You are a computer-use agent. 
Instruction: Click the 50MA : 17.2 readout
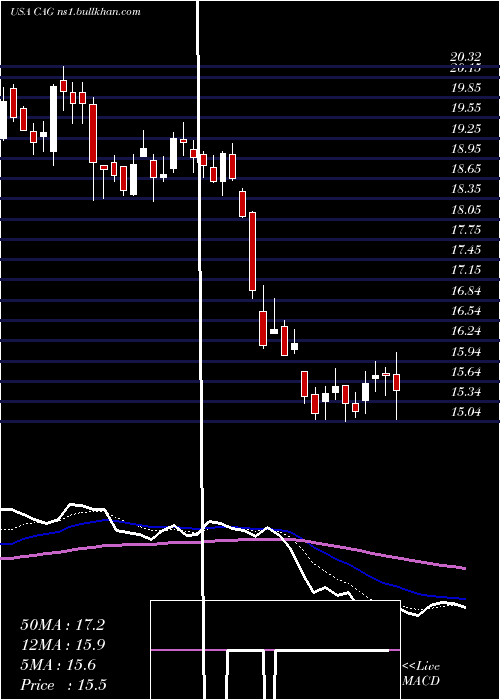[x=62, y=625]
